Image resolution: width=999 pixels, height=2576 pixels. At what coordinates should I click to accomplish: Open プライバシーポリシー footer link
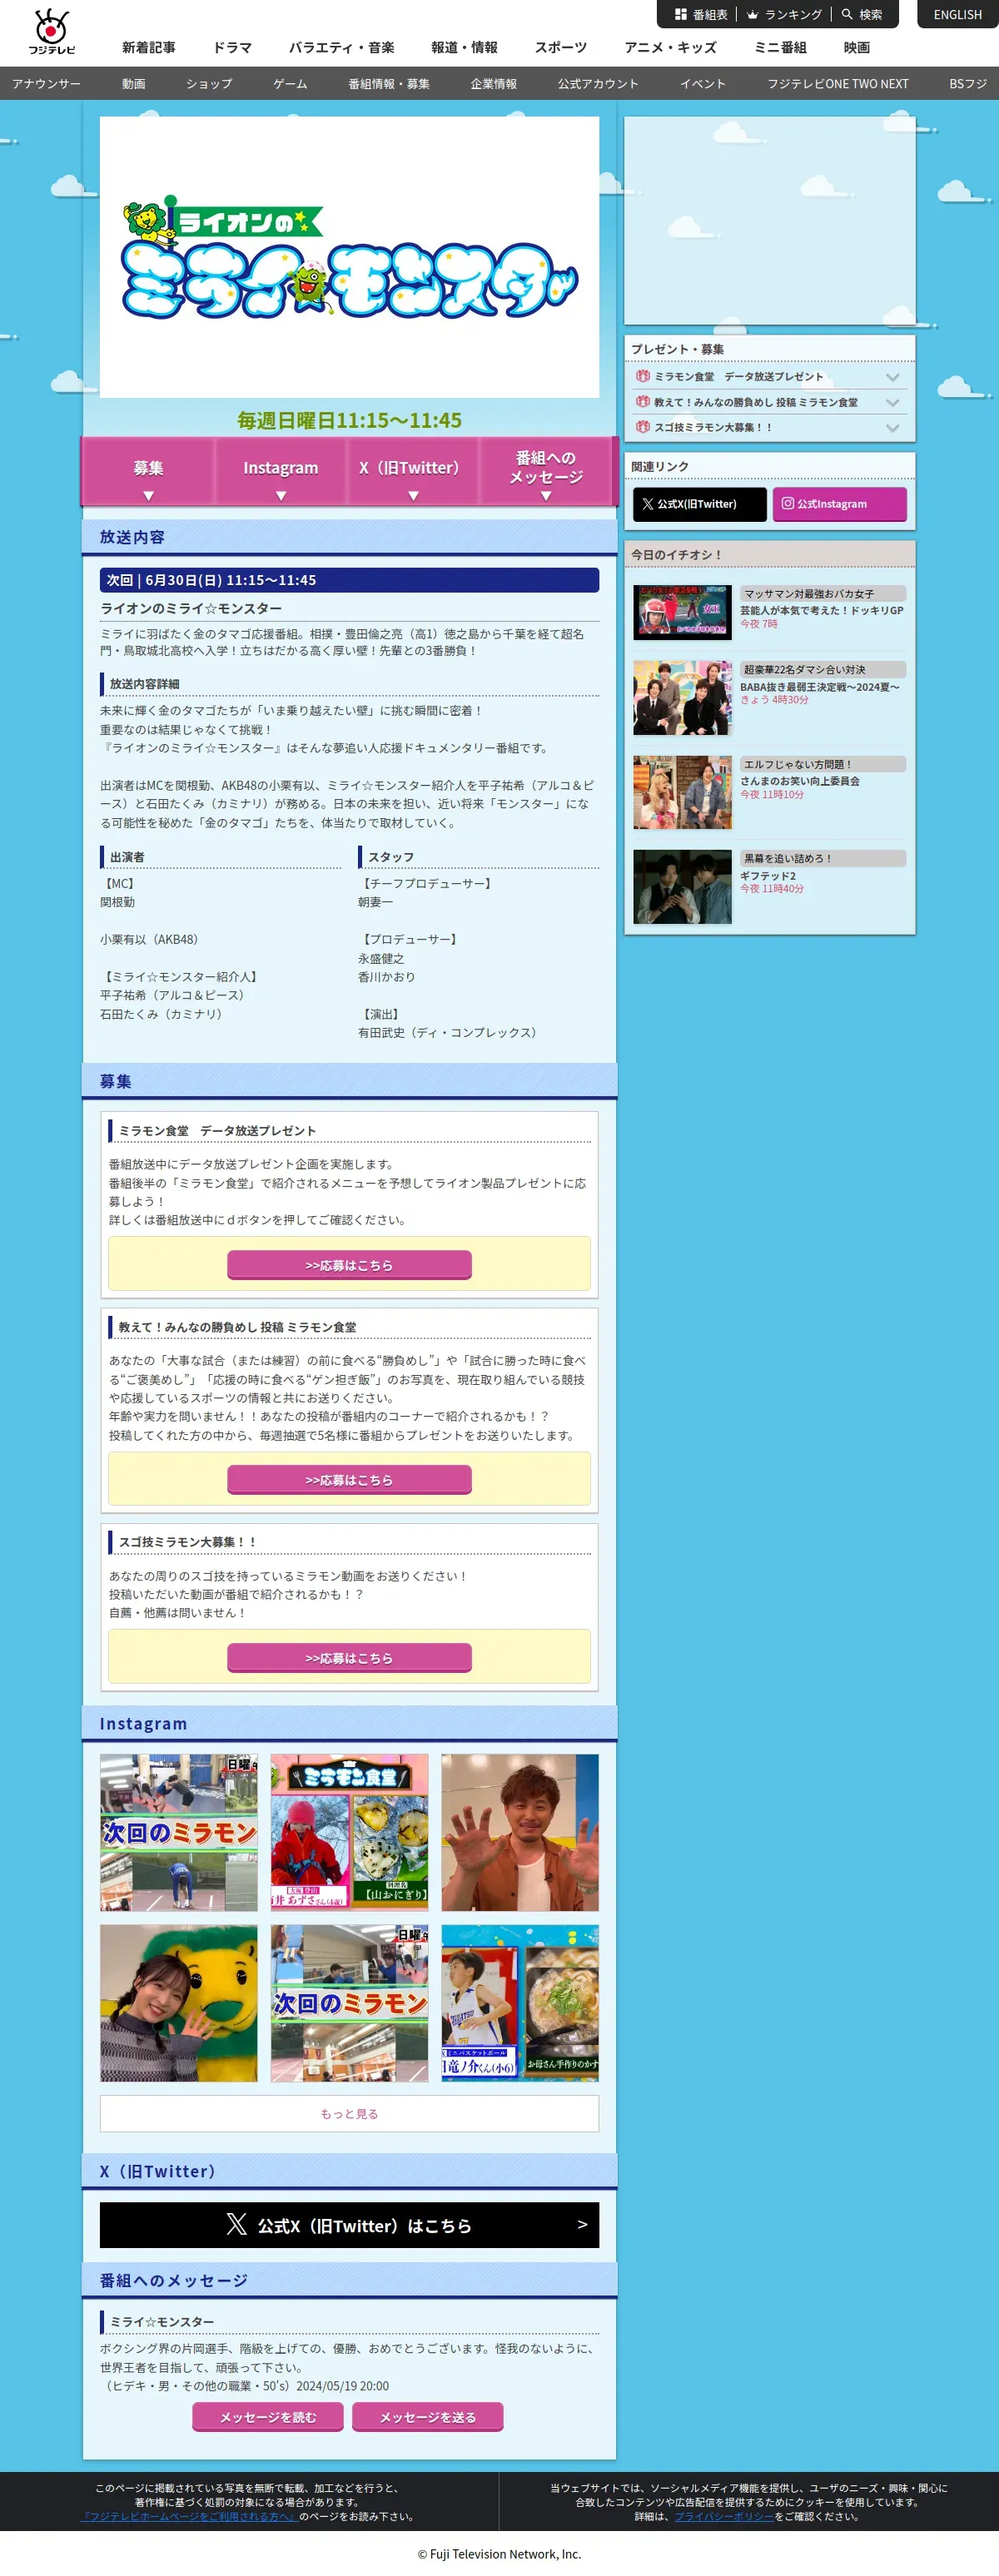[724, 2517]
